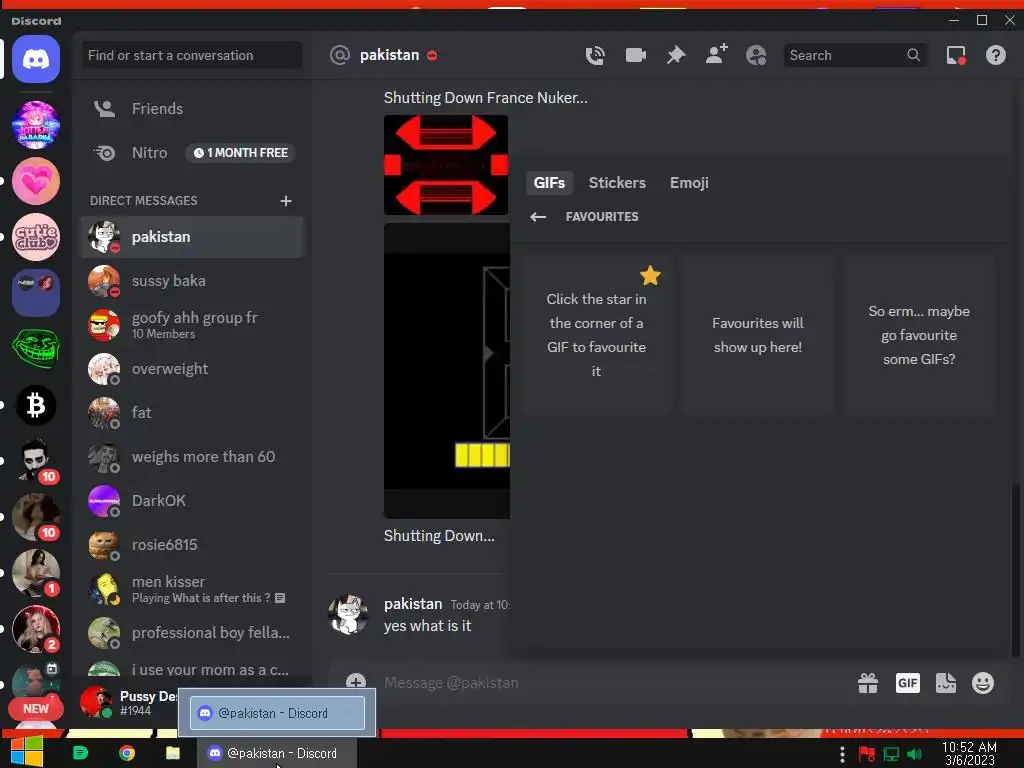Open the green trollface server icon

pos(36,349)
